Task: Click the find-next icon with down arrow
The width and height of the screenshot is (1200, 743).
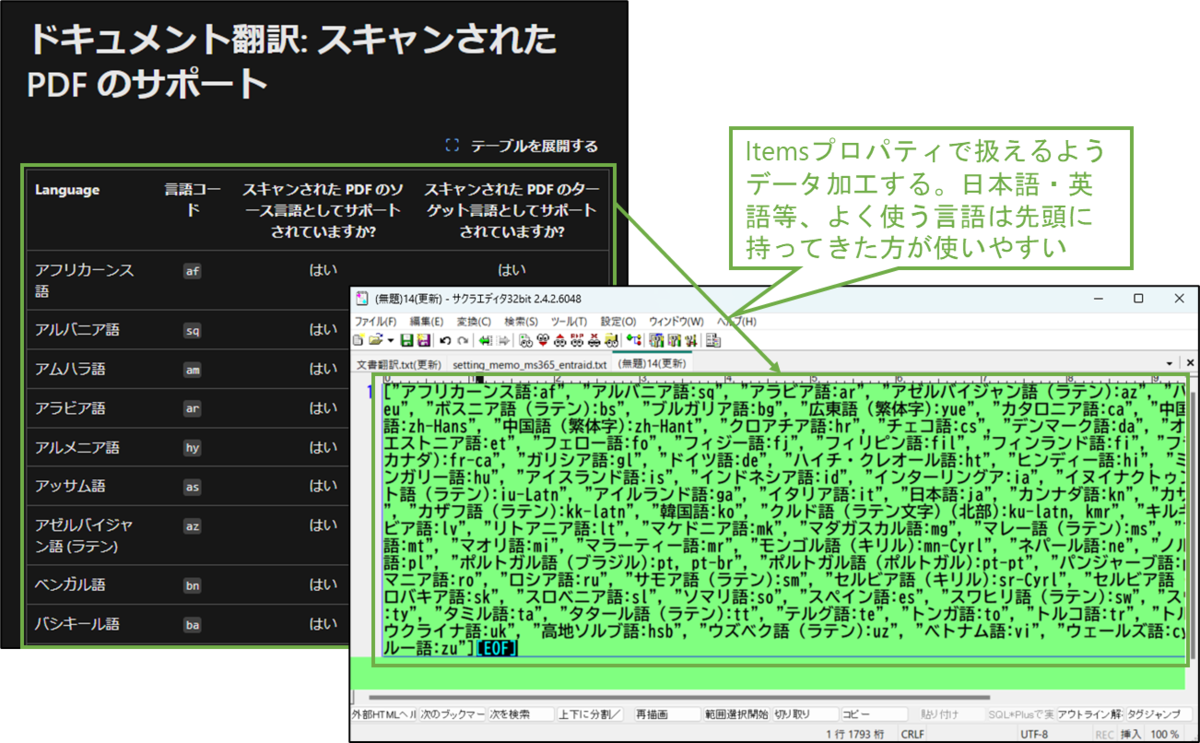Action: pyautogui.click(x=543, y=340)
